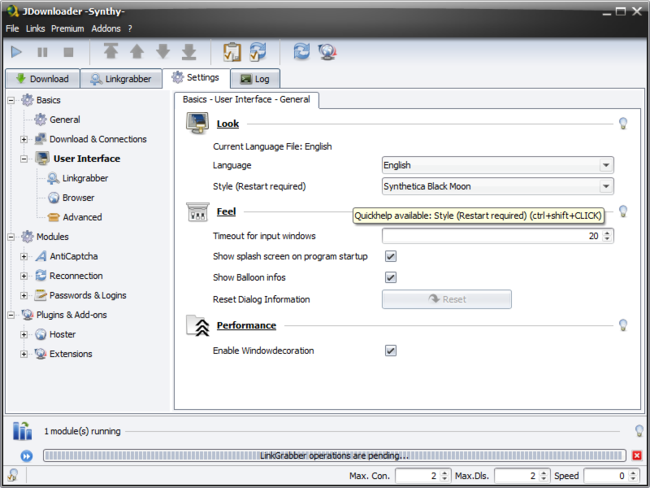The image size is (650, 488).
Task: Expand the AntiCaptcha node
Action: tap(24, 257)
